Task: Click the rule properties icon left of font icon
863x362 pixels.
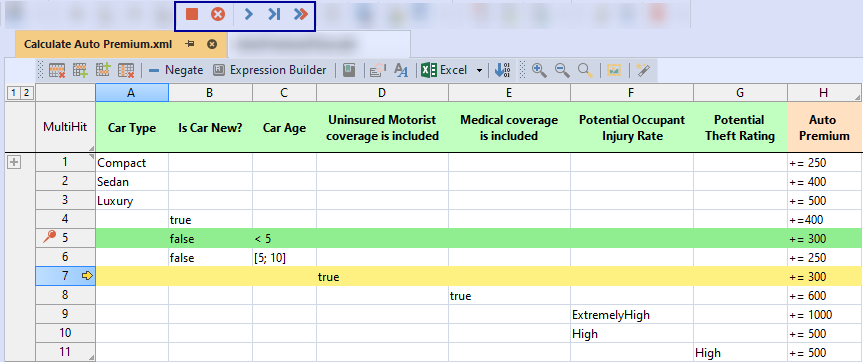Action: [x=378, y=70]
